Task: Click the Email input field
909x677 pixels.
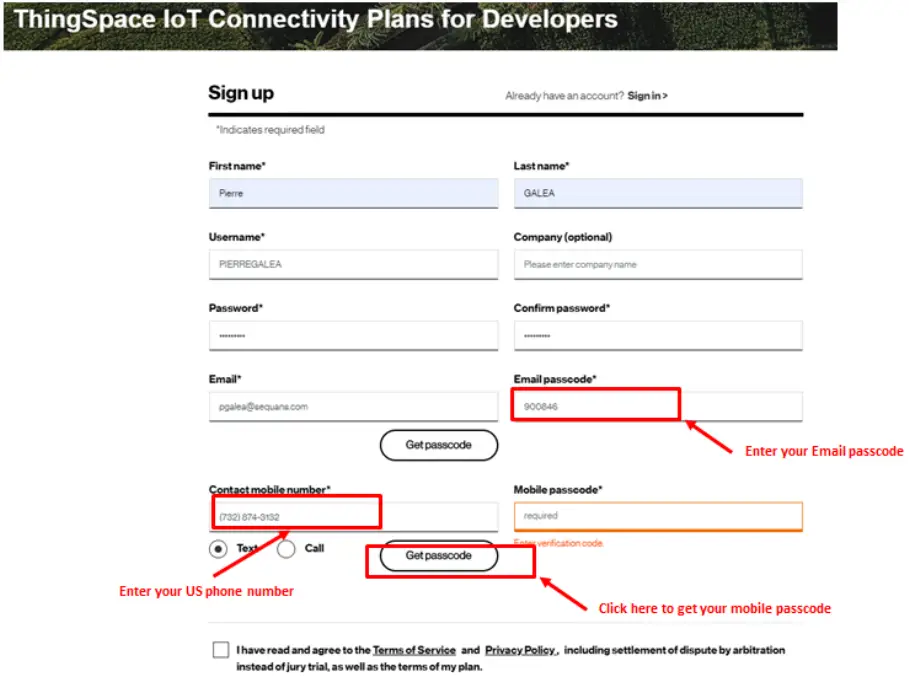Action: 352,406
